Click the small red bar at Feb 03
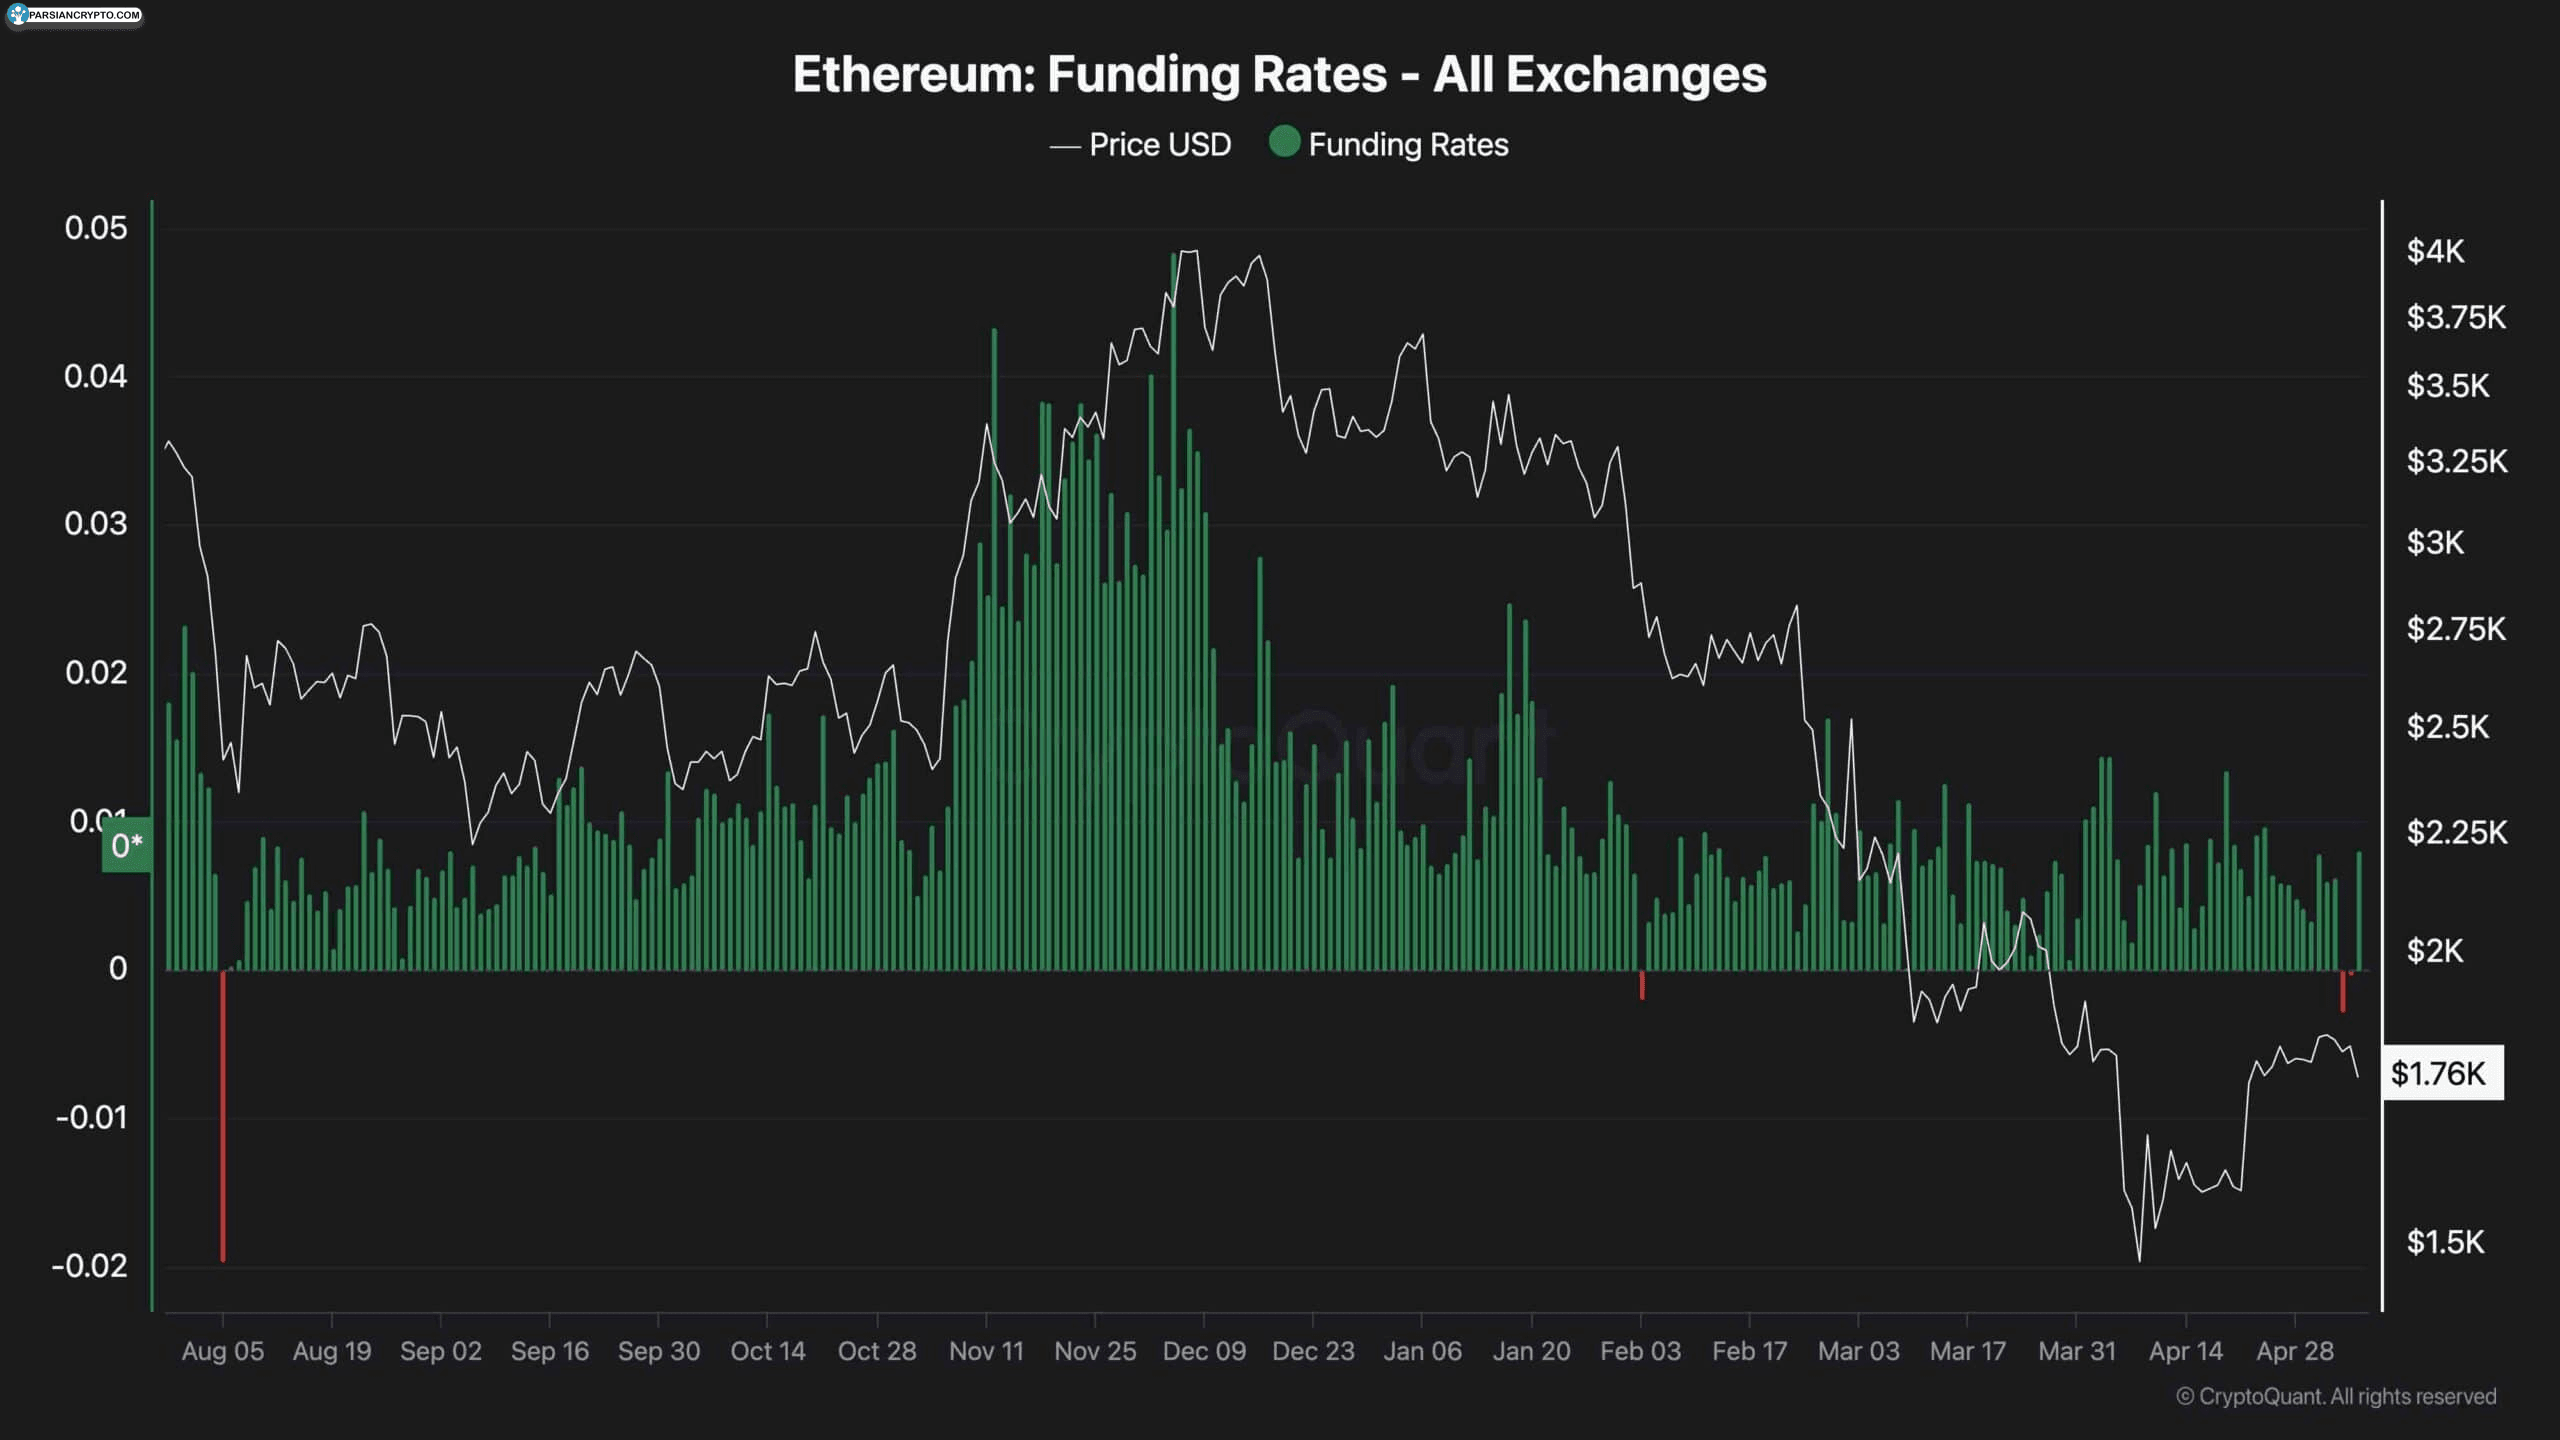Viewport: 2560px width, 1440px height. (1642, 984)
